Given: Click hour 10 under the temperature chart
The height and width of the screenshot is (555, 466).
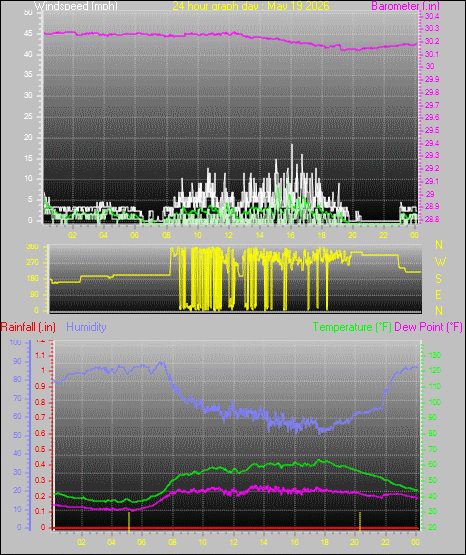Looking at the screenshot, I should 202,542.
